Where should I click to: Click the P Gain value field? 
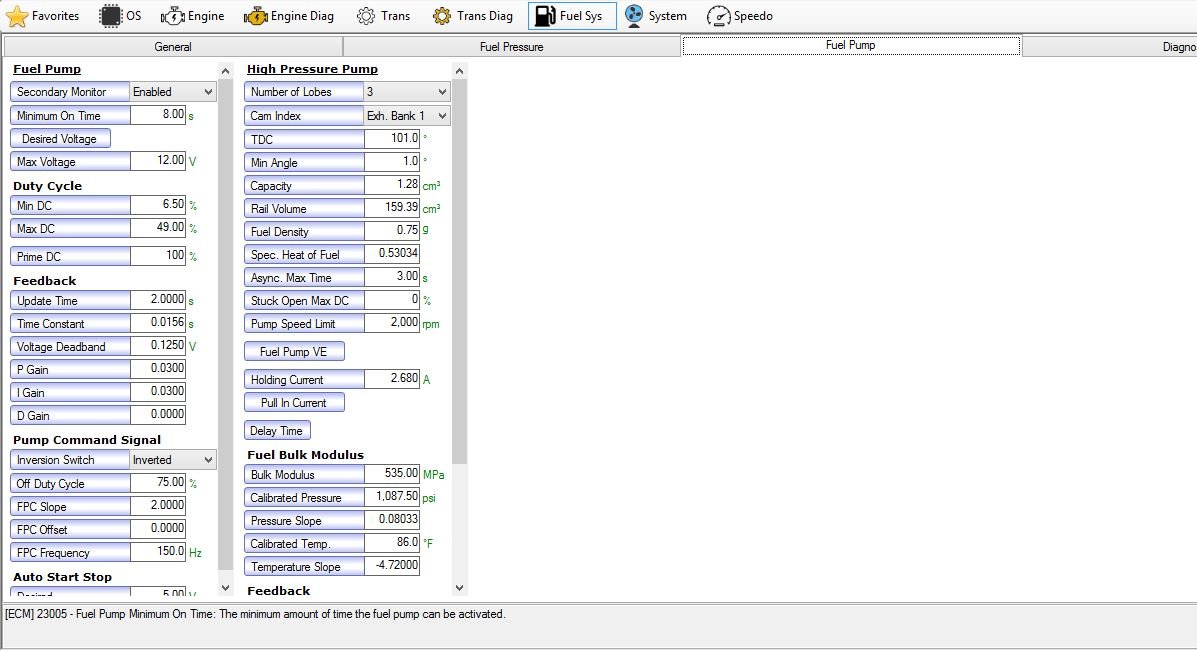point(158,369)
